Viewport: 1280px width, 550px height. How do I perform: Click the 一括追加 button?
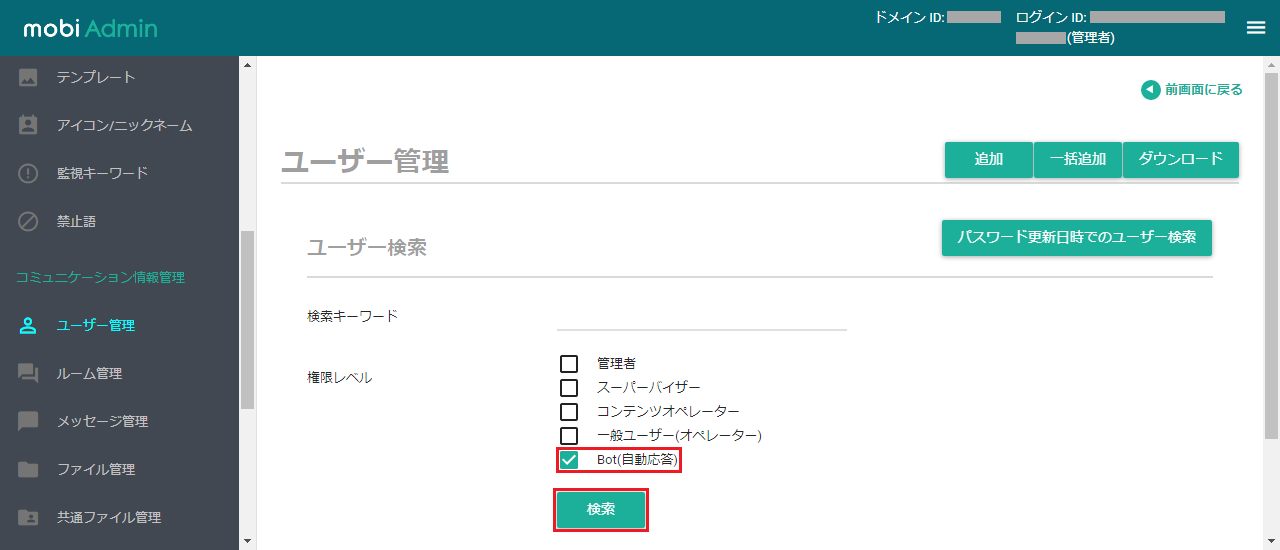coord(1078,159)
